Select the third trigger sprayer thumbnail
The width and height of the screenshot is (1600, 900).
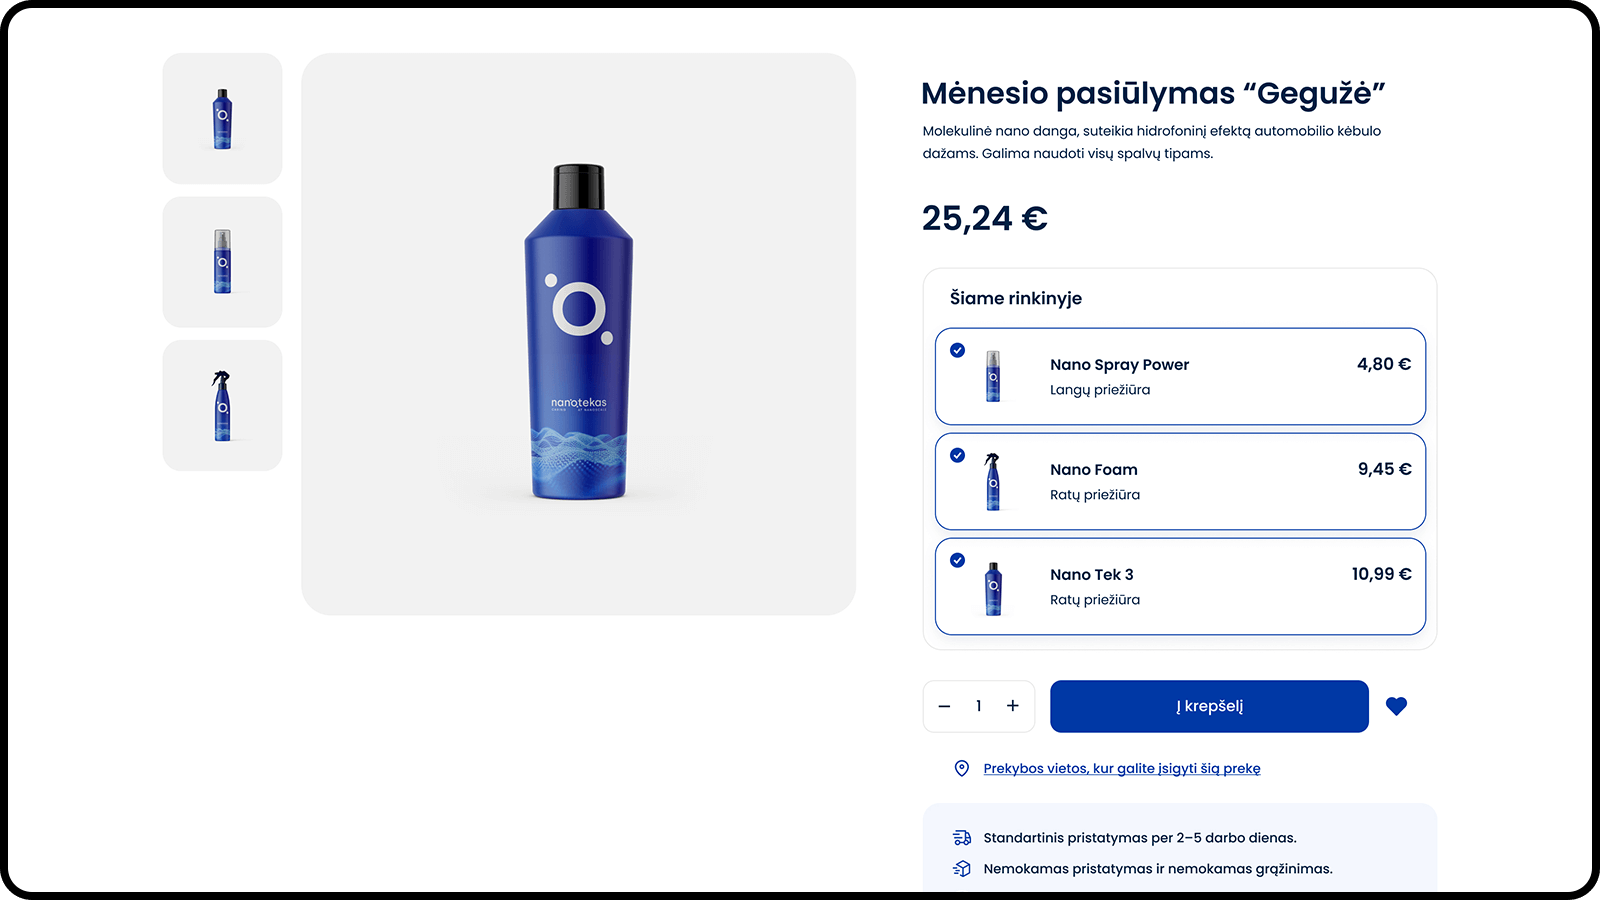(222, 405)
